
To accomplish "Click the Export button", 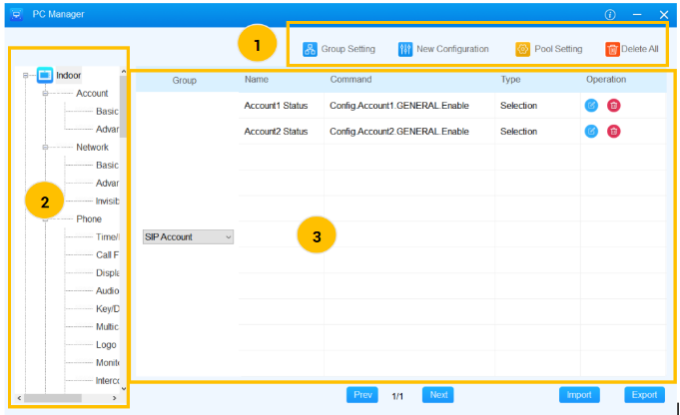I will tap(644, 395).
